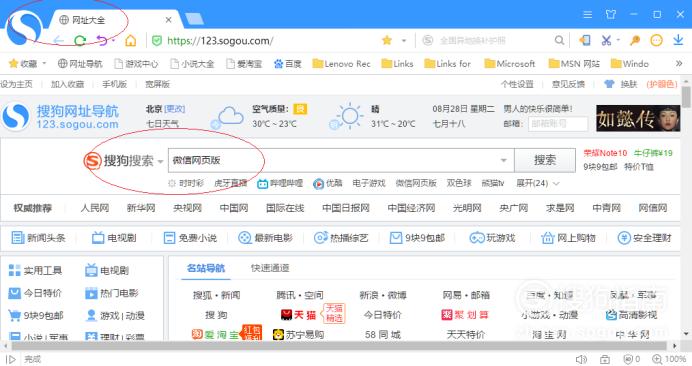Click the mailbox account input field
Image resolution: width=692 pixels, height=366 pixels.
pos(558,124)
